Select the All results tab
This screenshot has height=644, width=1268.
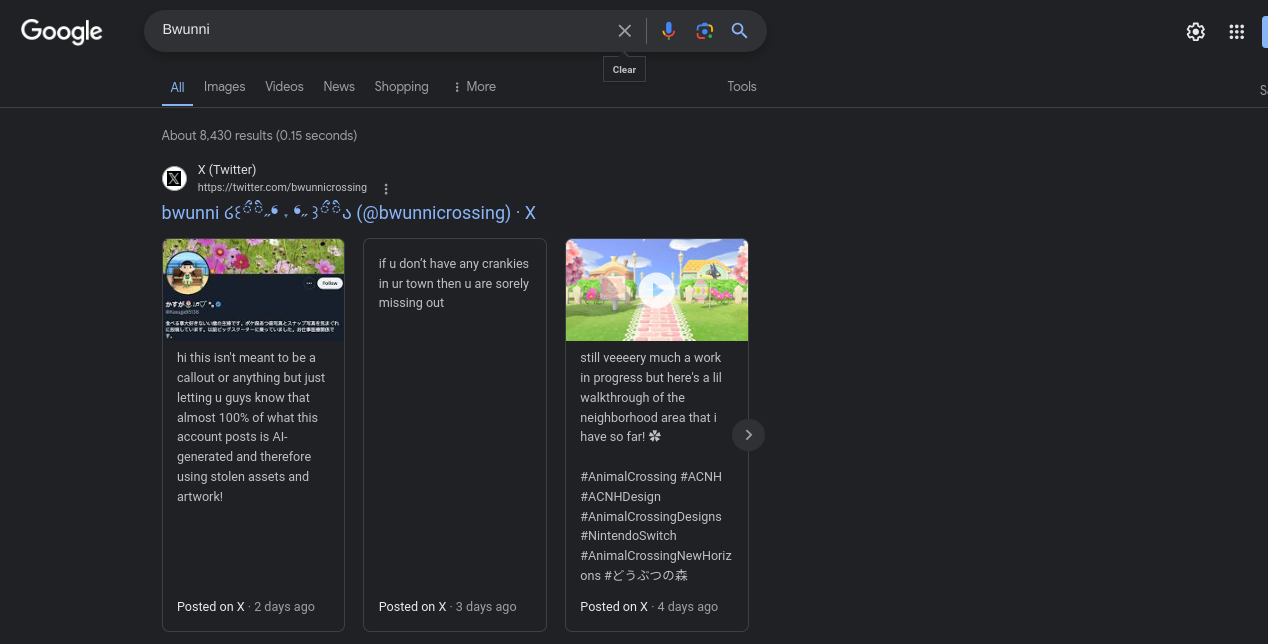pos(177,87)
